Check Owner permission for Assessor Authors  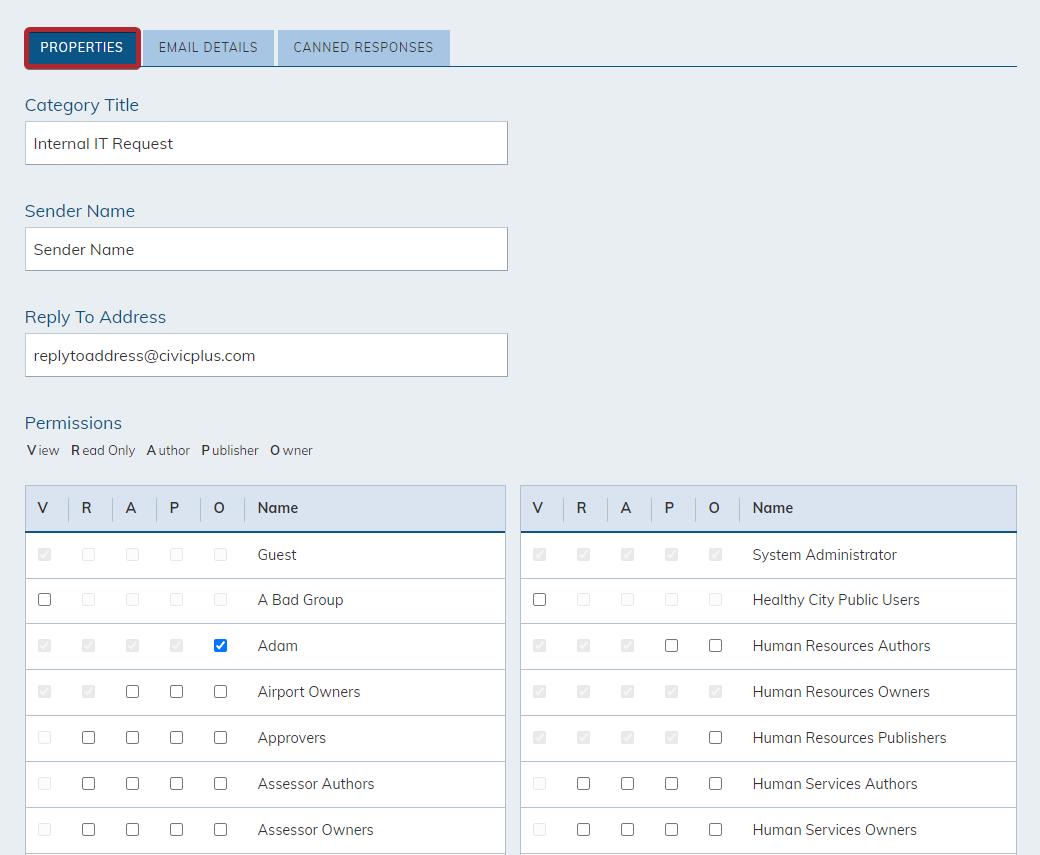[220, 783]
